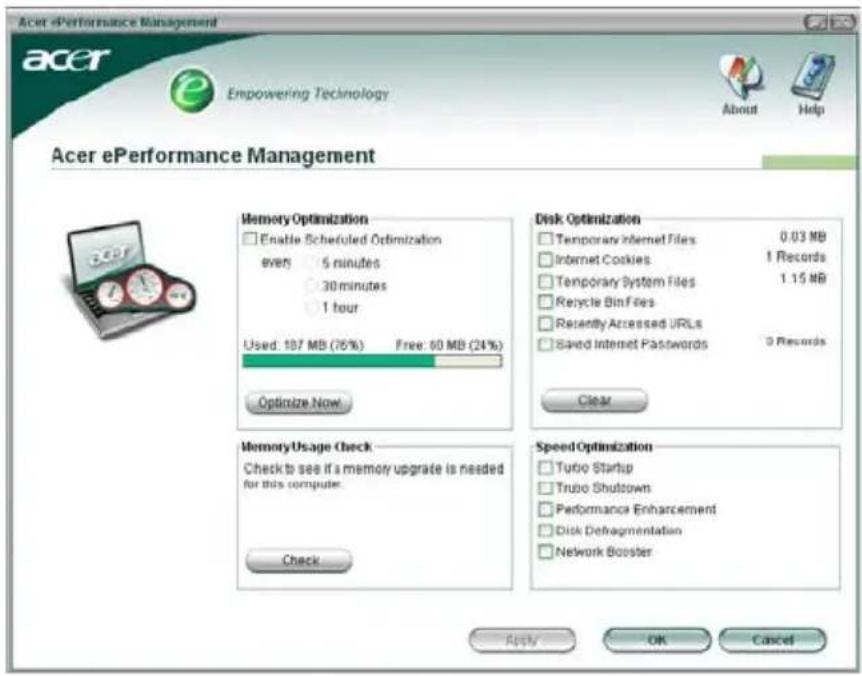Click the '1 Records' cookies value
Screen dimensions: 862x676
point(796,257)
